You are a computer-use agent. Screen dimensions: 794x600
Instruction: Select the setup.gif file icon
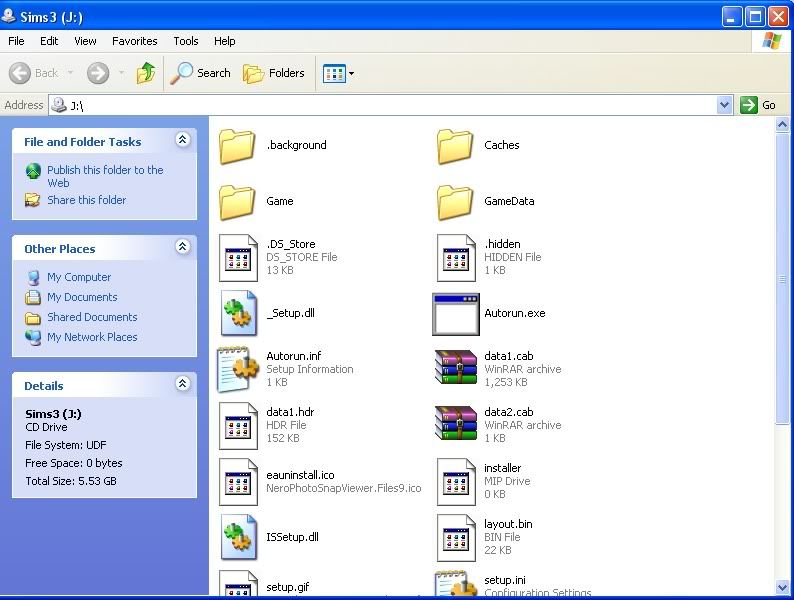(238, 583)
